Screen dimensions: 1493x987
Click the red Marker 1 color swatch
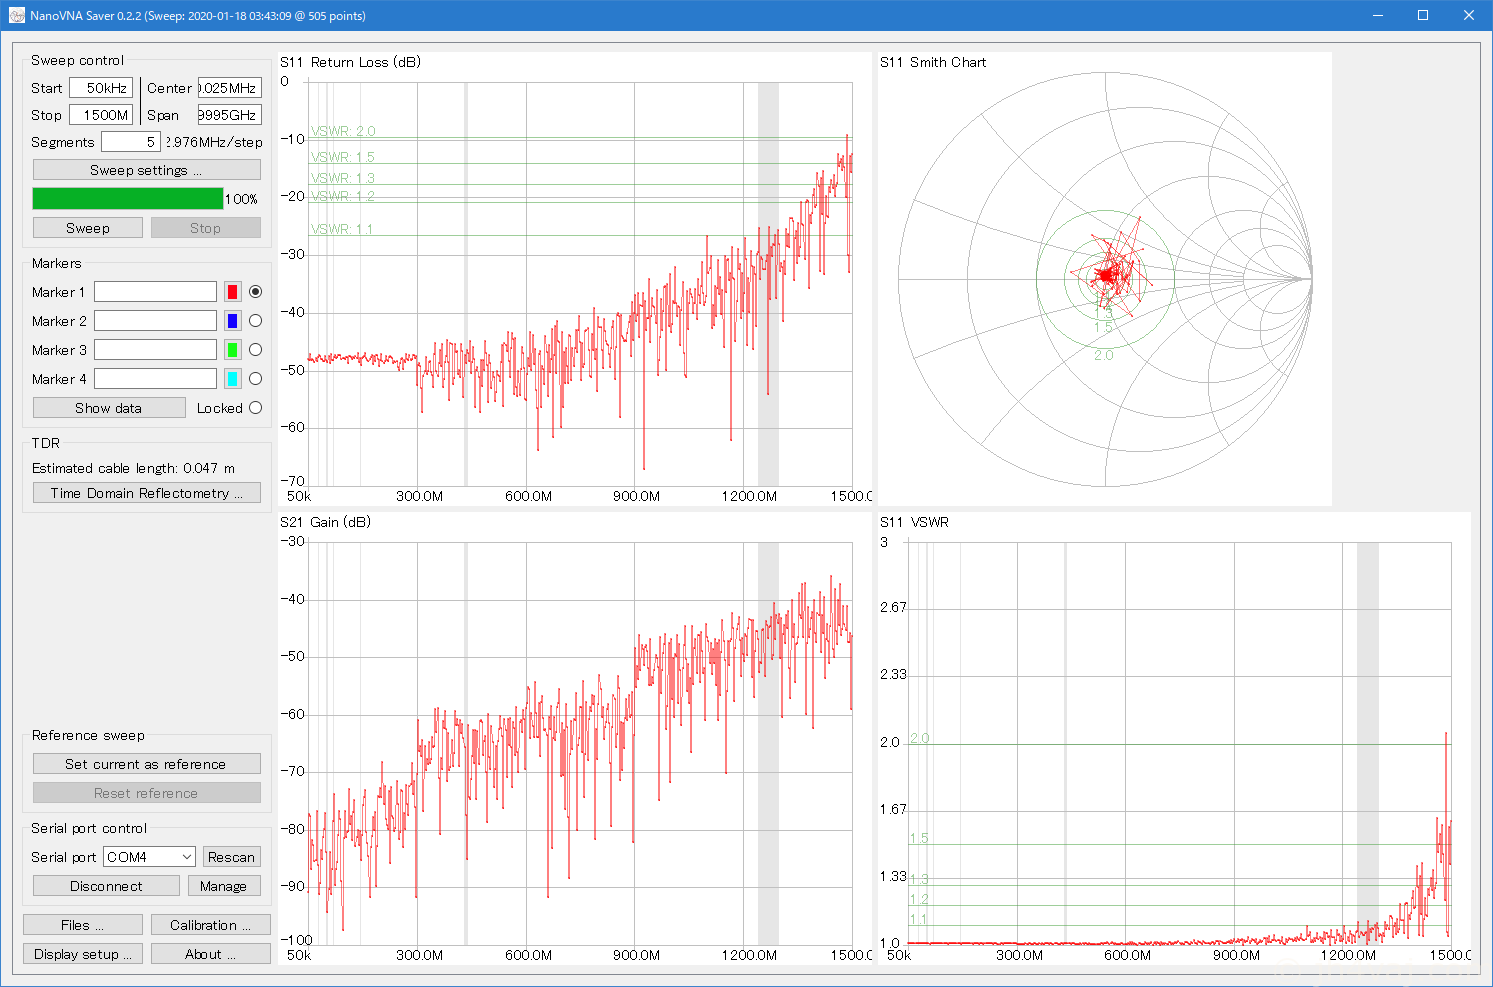[233, 292]
